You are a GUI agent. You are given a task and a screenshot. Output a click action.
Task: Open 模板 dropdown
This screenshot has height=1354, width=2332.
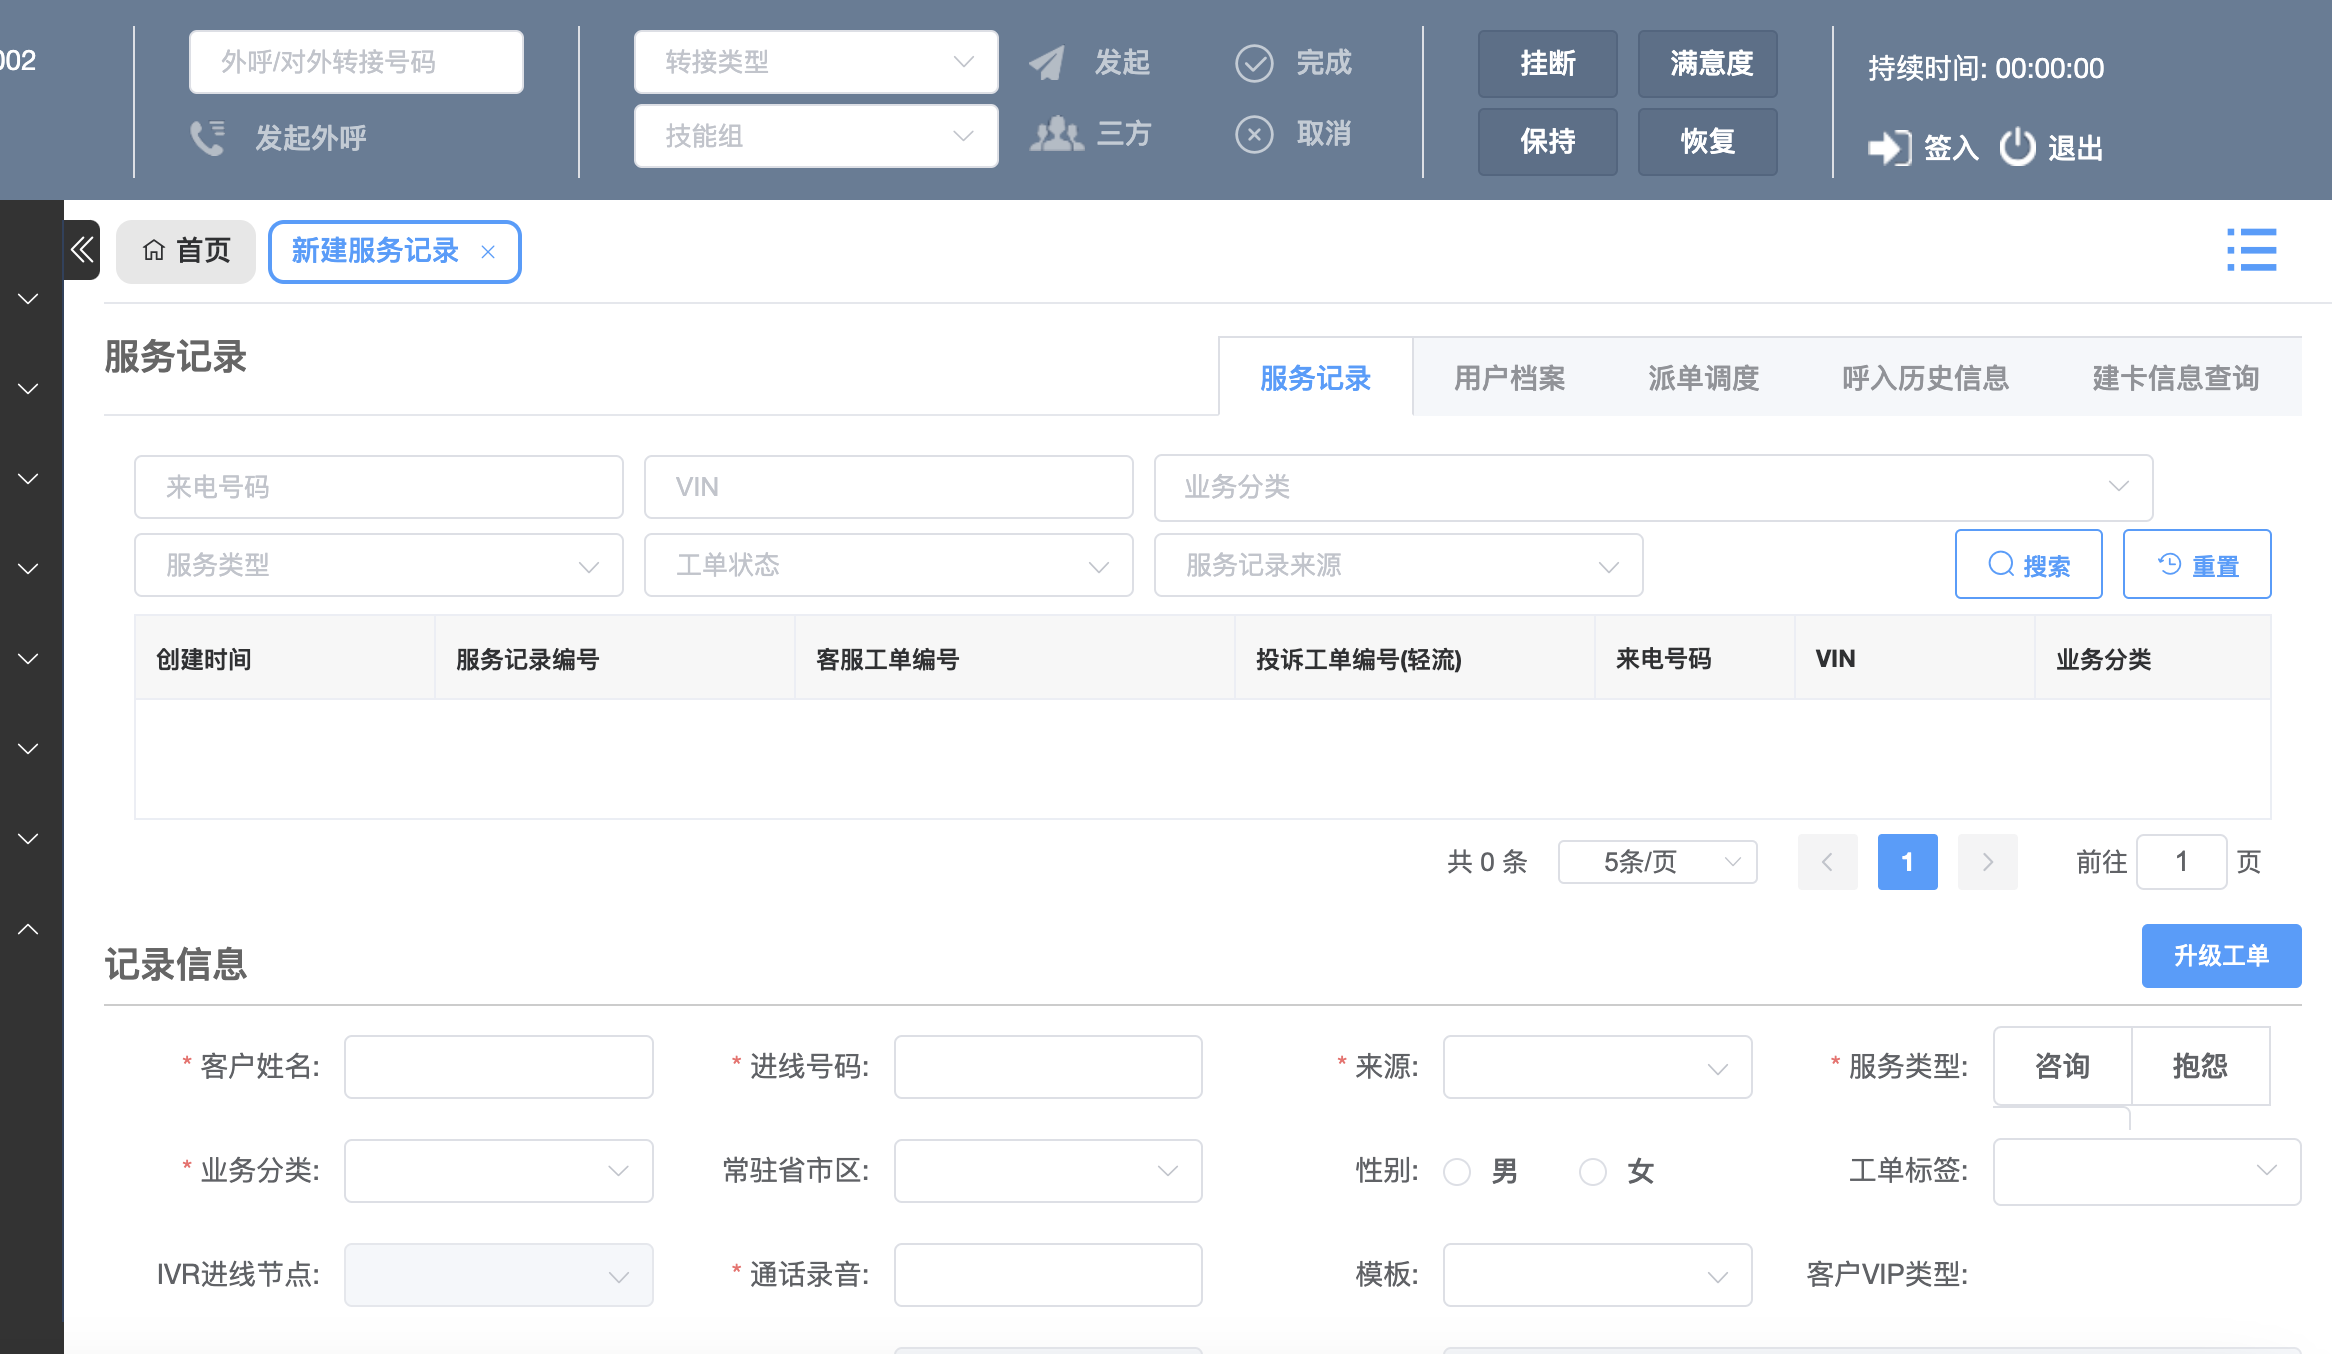tap(1597, 1275)
